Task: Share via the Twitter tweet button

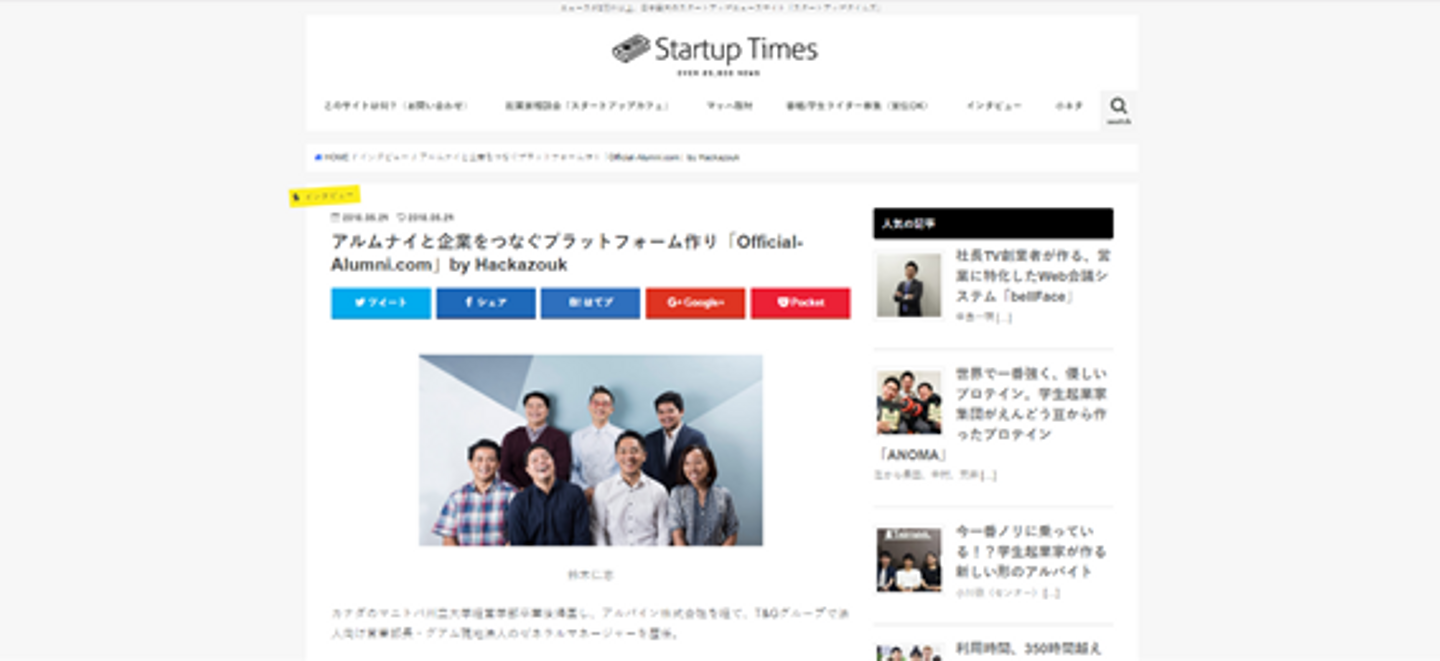Action: point(381,303)
